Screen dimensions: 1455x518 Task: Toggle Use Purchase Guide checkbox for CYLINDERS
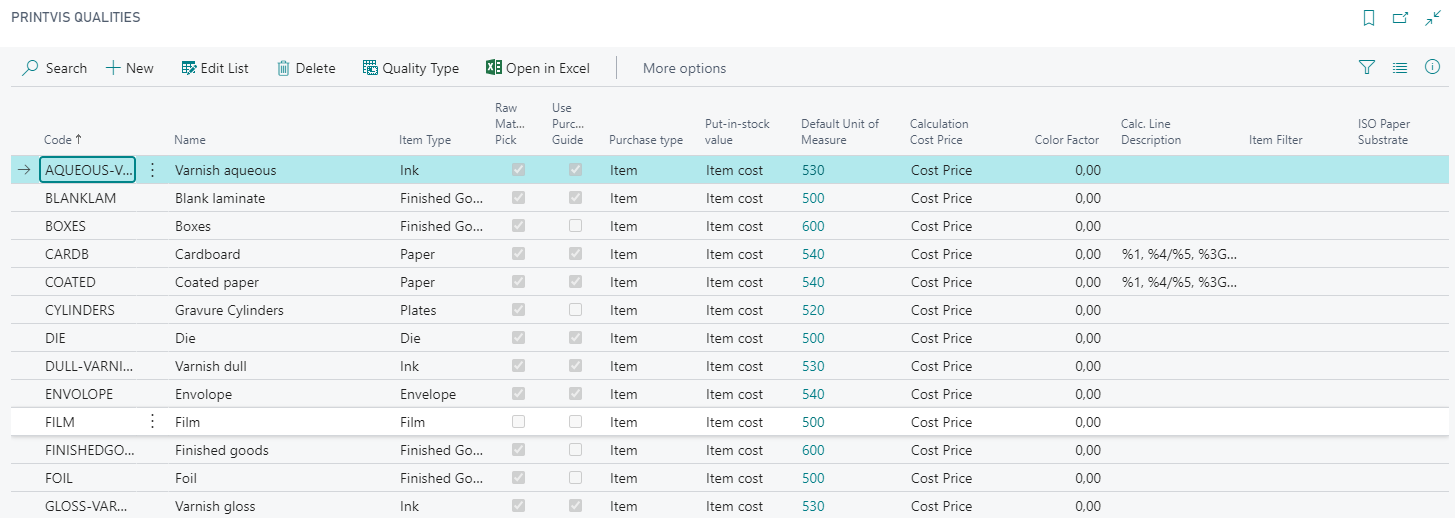pyautogui.click(x=575, y=310)
